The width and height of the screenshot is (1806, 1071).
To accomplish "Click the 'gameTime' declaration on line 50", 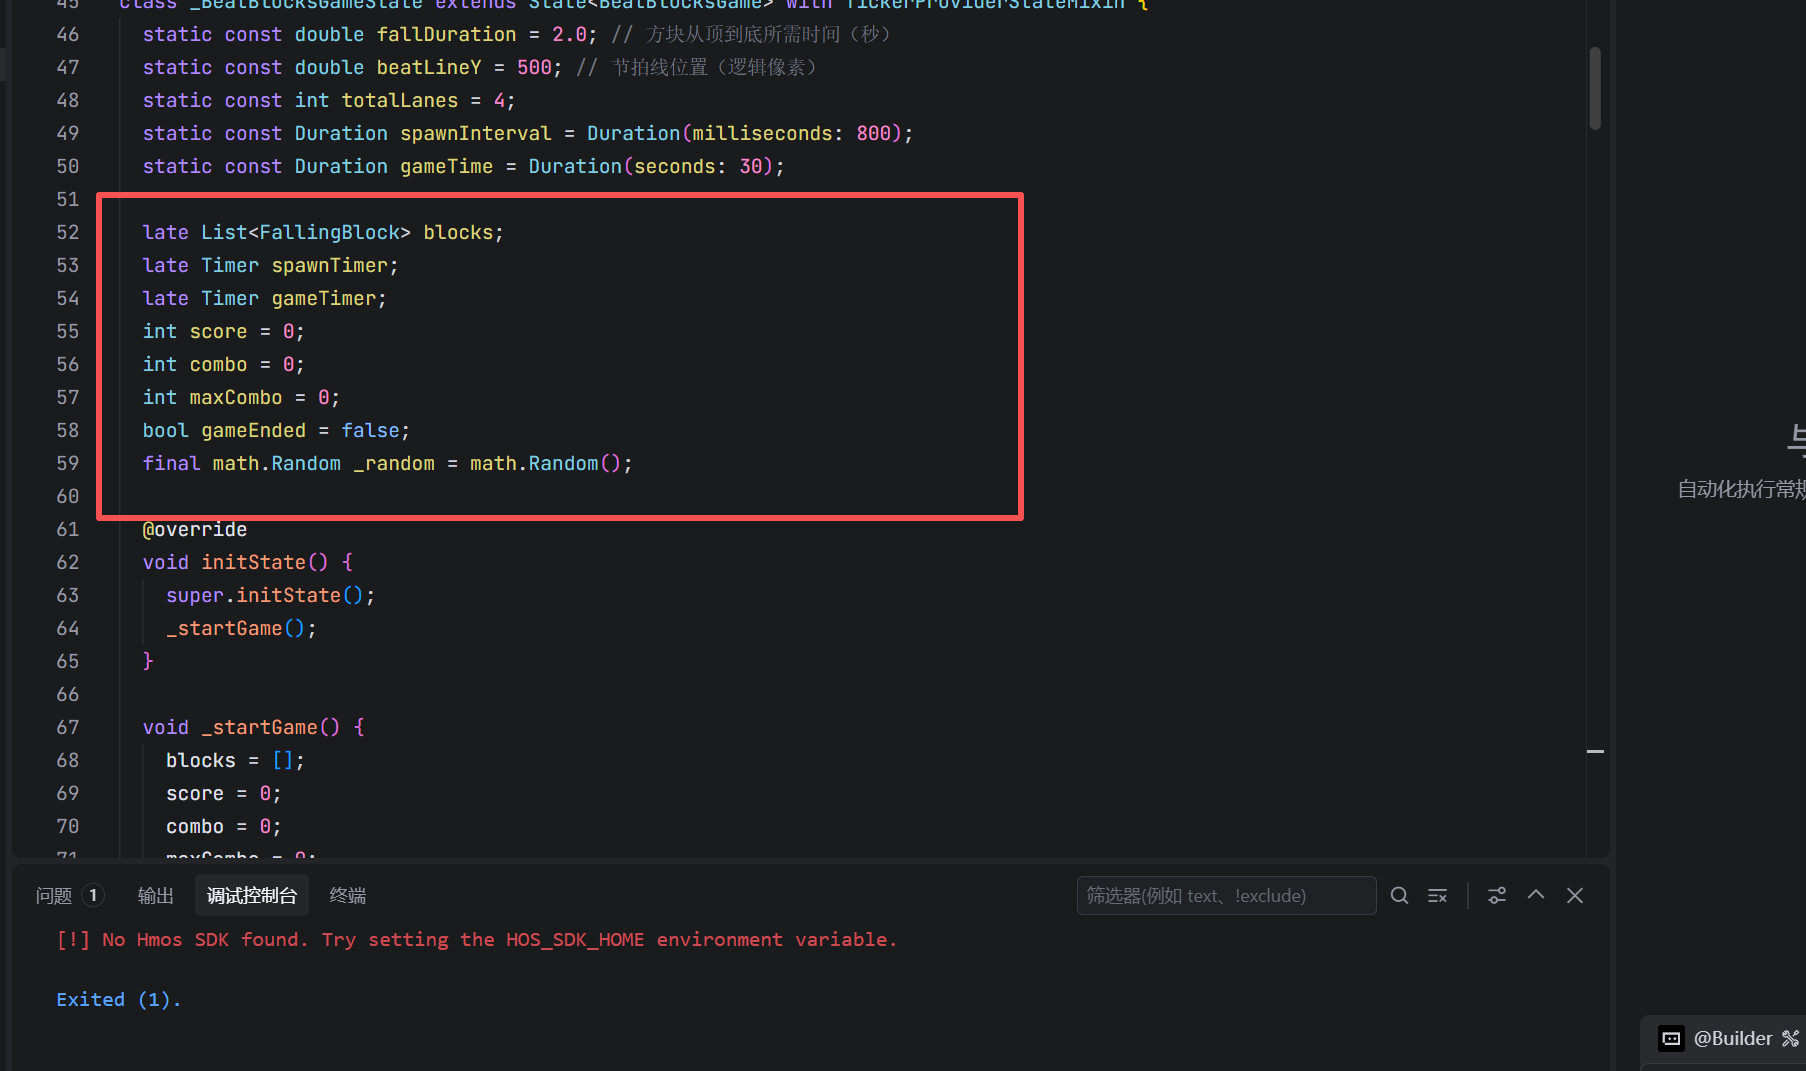I will tap(463, 166).
